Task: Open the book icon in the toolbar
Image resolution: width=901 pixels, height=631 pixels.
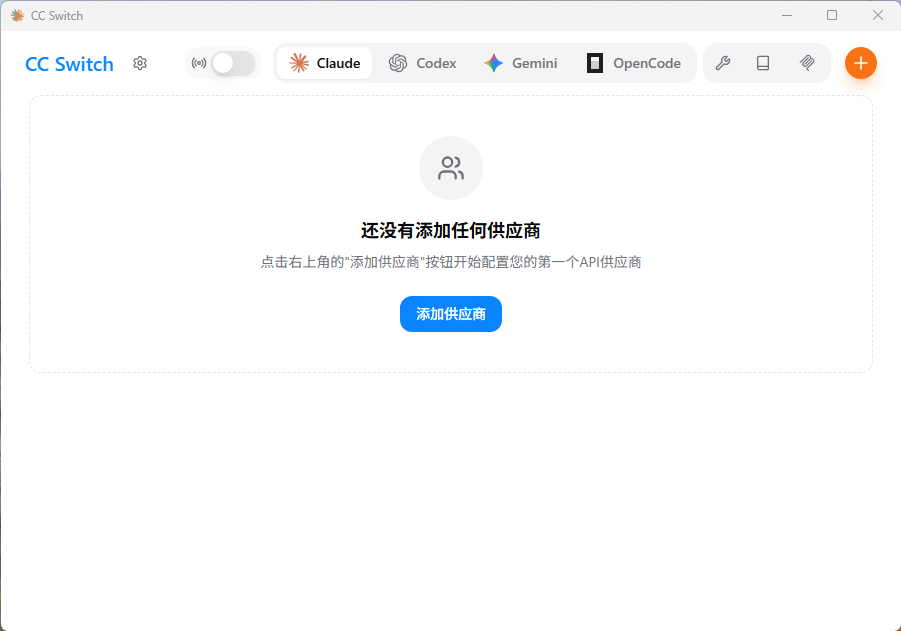Action: 763,63
